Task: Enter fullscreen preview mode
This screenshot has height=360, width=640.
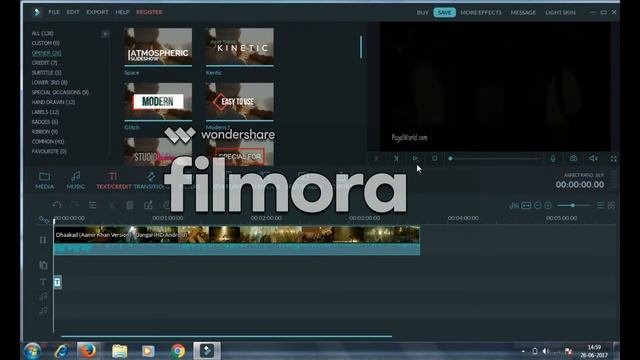Action: tap(613, 158)
